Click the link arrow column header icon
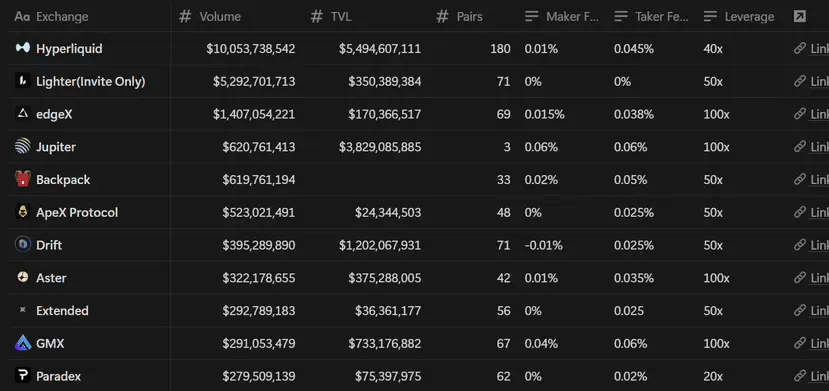 pyautogui.click(x=800, y=16)
